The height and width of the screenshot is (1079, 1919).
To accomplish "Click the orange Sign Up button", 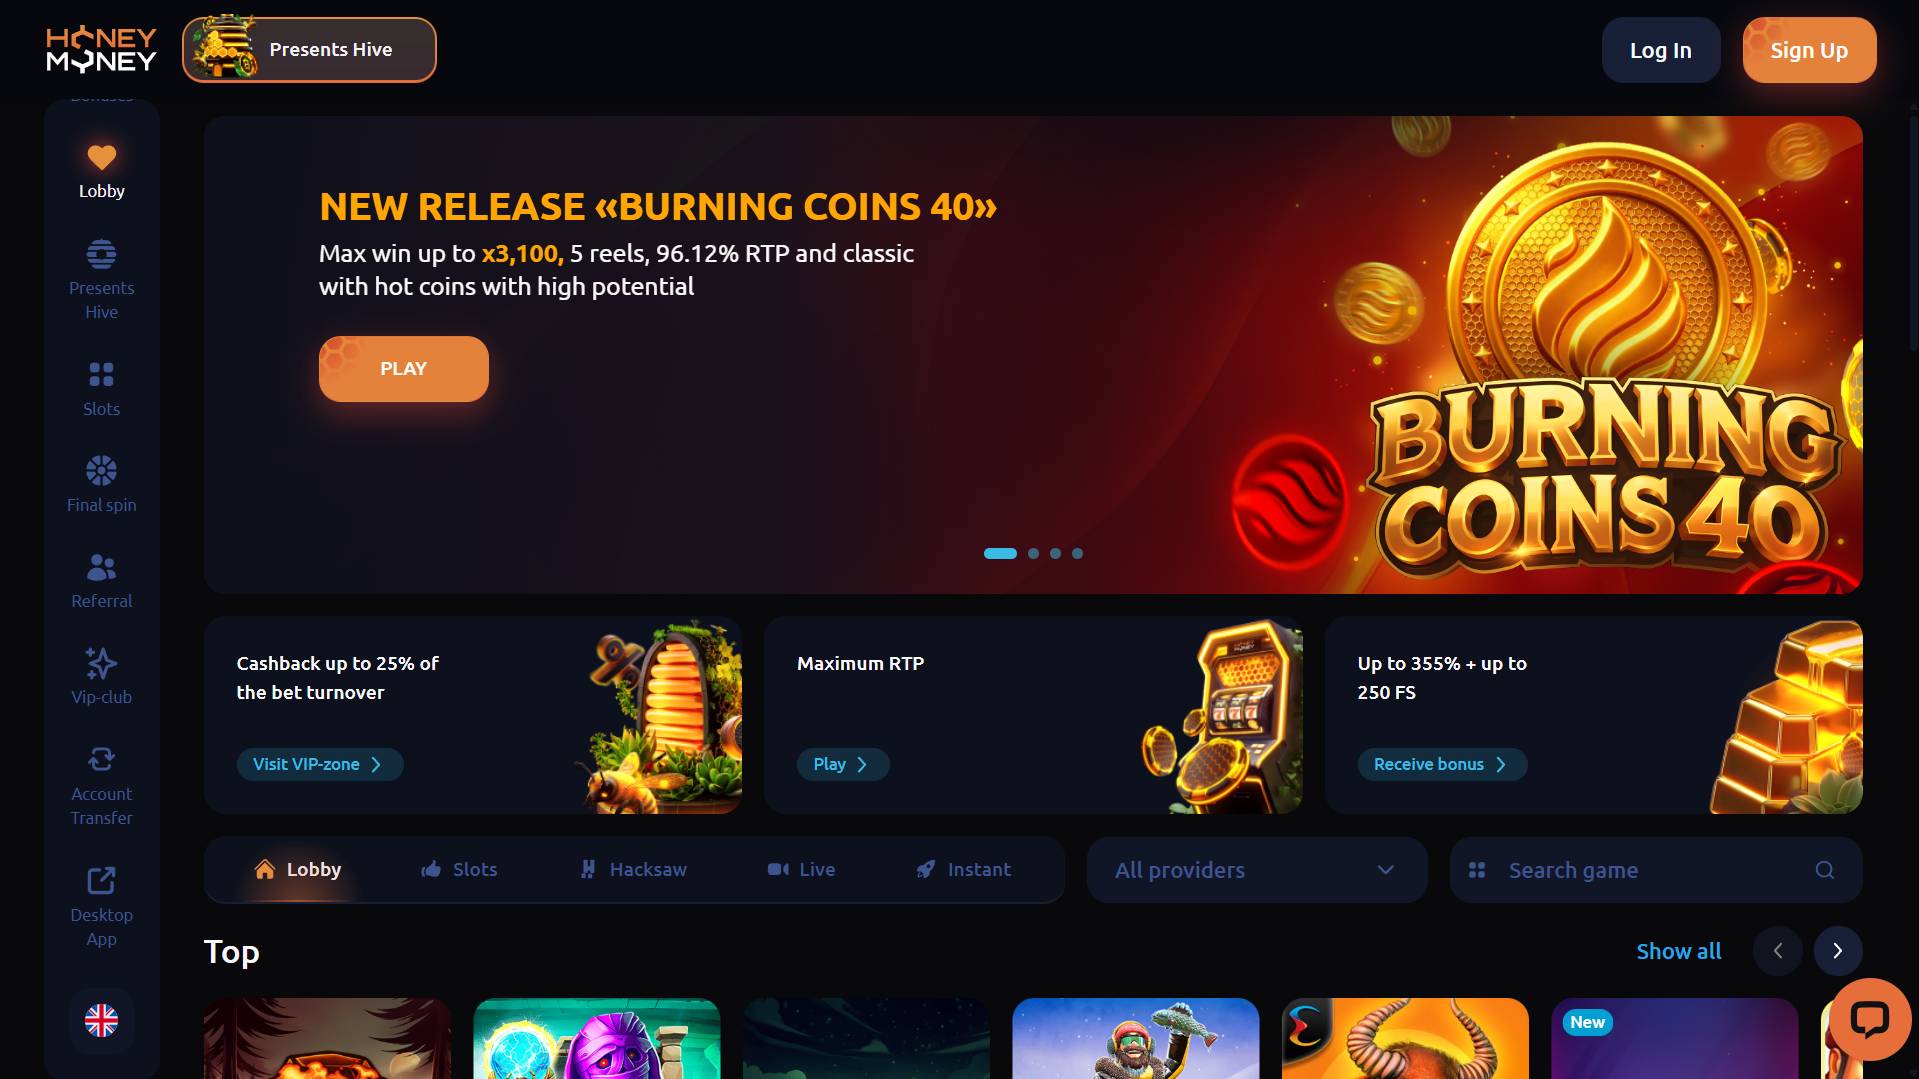I will point(1809,50).
